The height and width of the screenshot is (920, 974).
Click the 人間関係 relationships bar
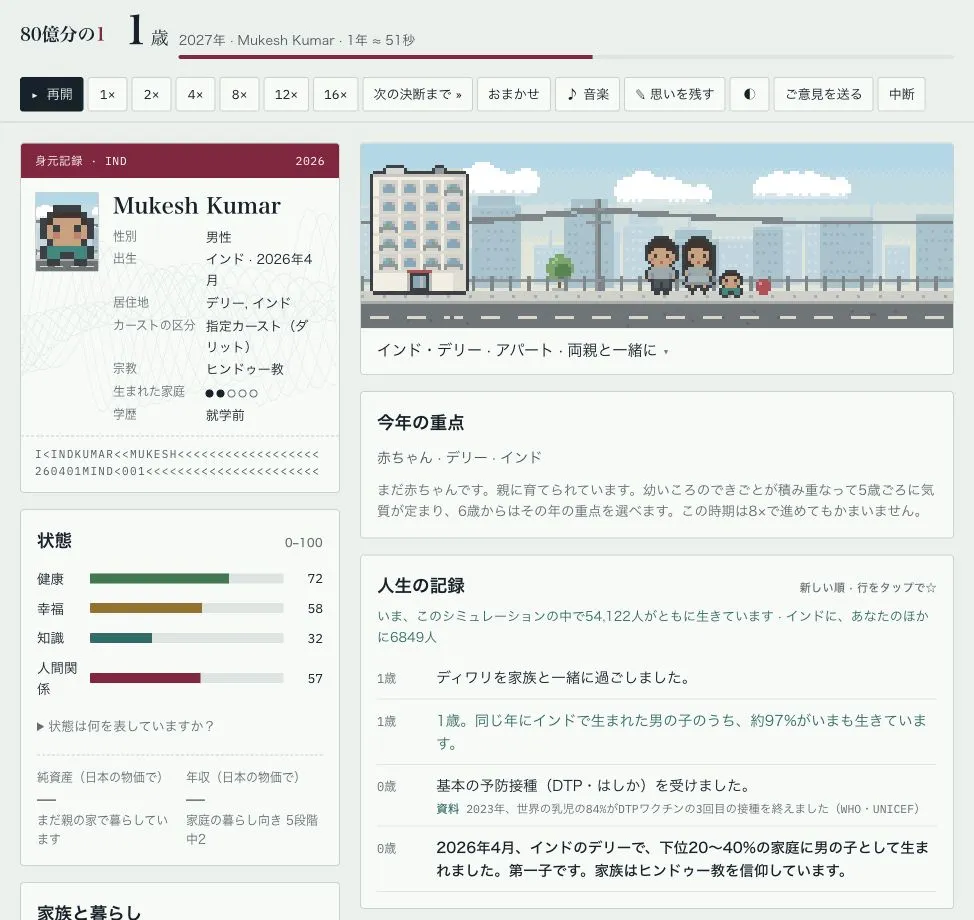tap(186, 678)
